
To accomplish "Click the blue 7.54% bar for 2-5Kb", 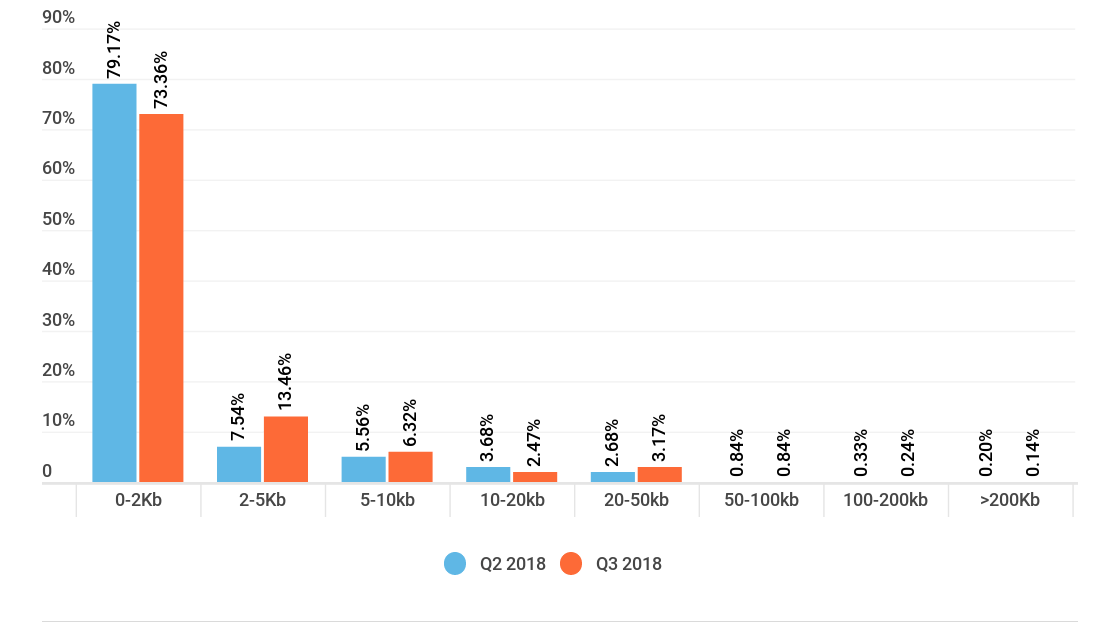I will tap(239, 464).
